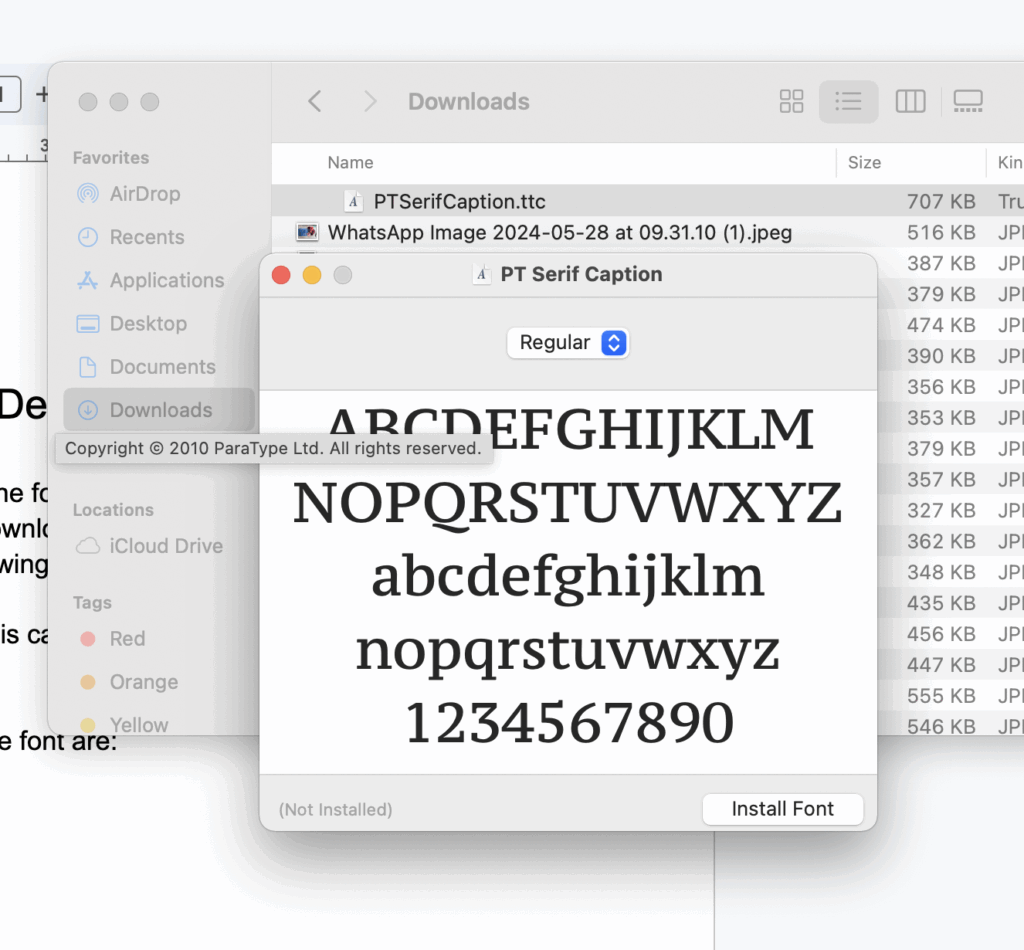
Task: Select the Orange tag
Action: coord(143,682)
